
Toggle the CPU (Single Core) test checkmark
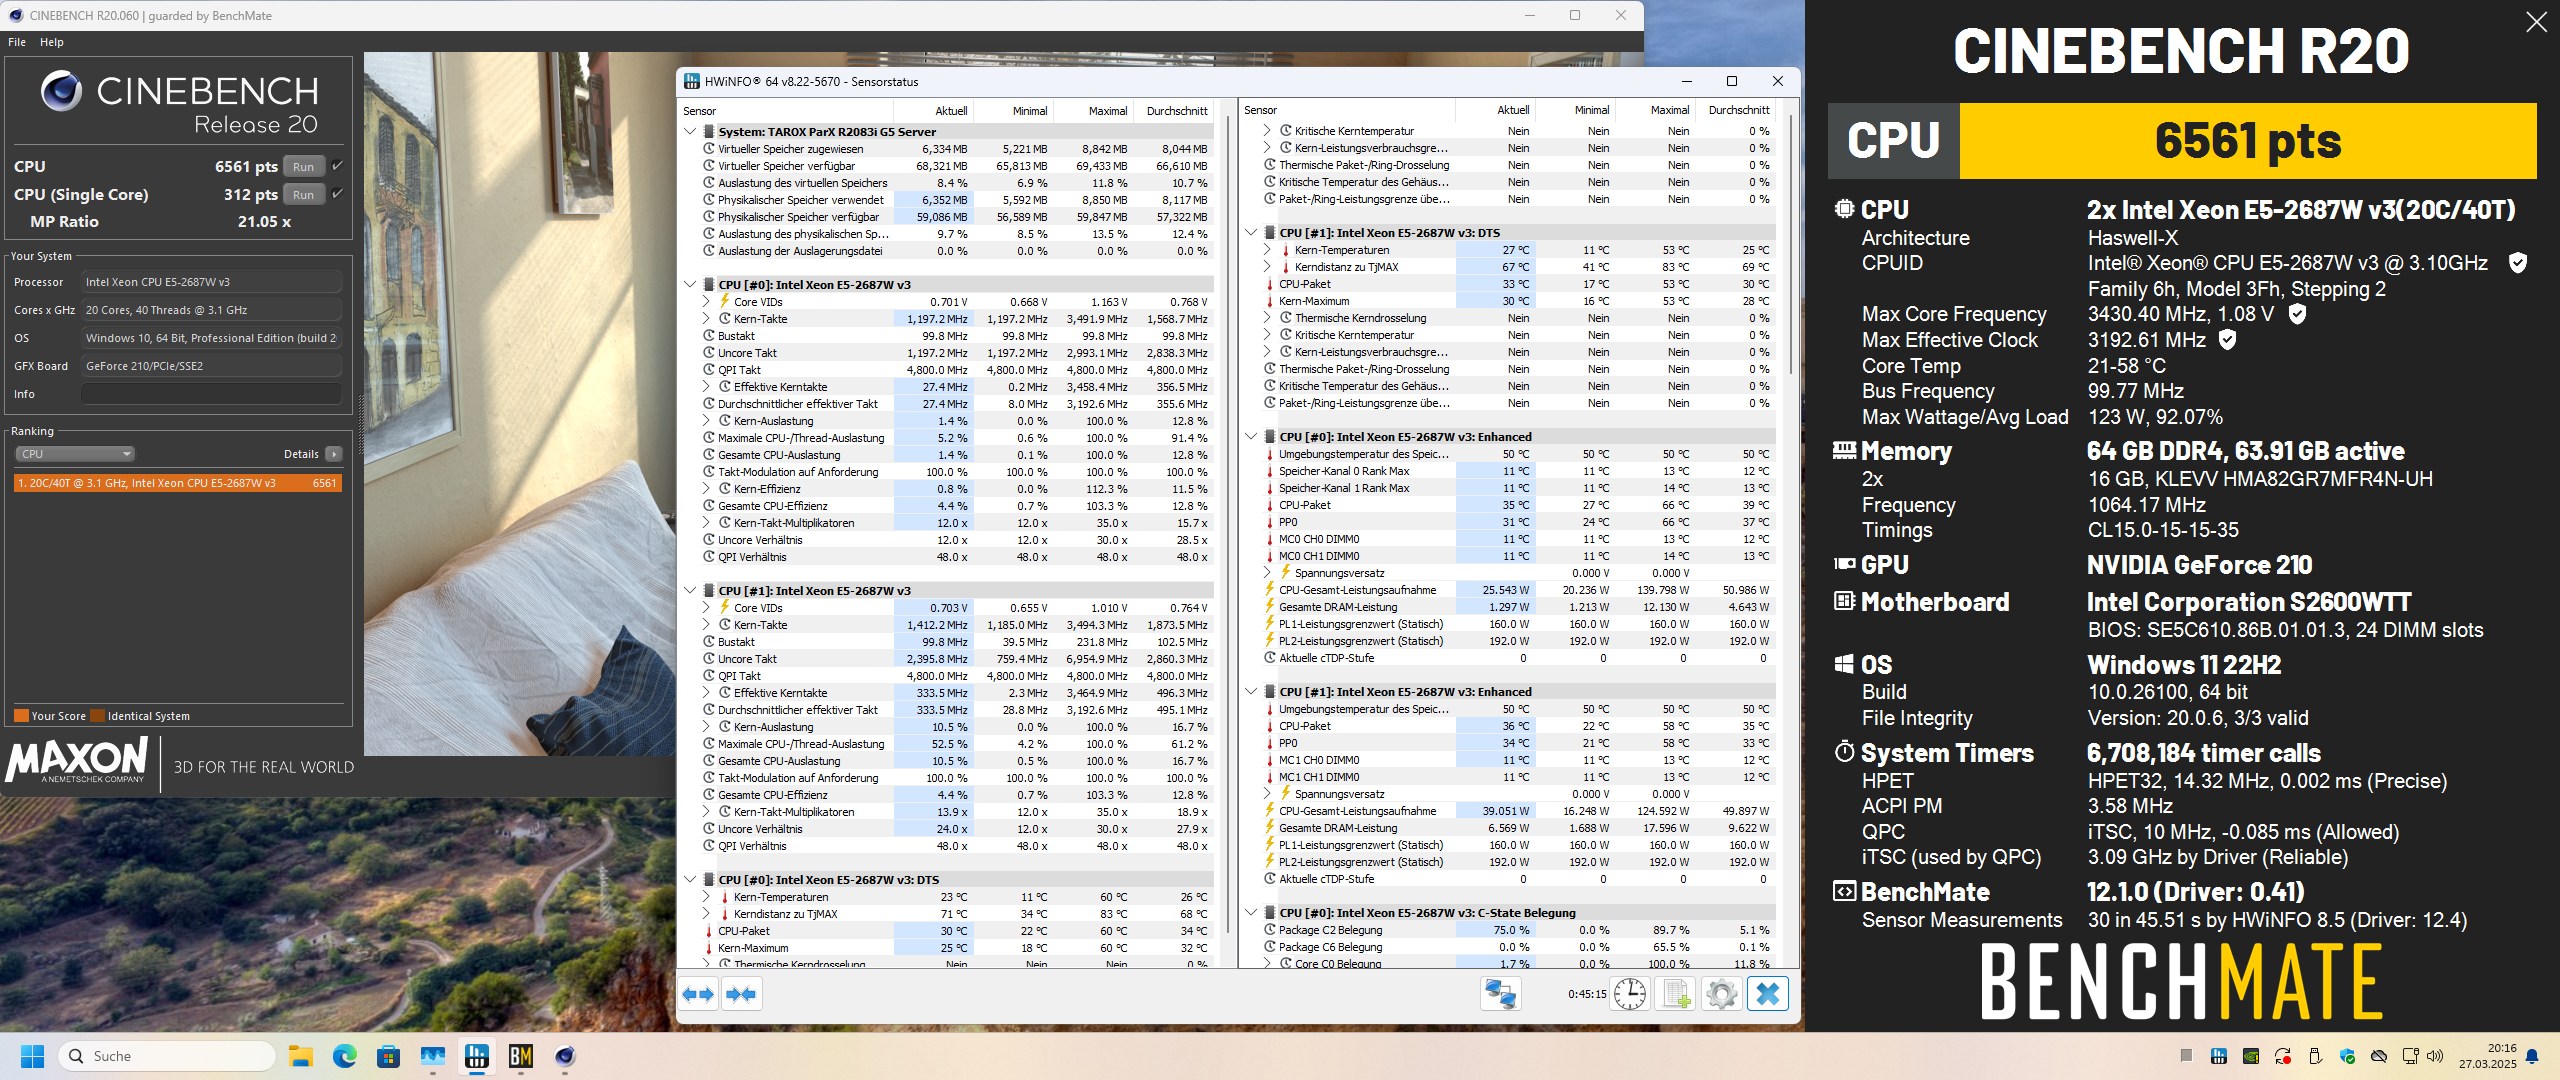(337, 194)
